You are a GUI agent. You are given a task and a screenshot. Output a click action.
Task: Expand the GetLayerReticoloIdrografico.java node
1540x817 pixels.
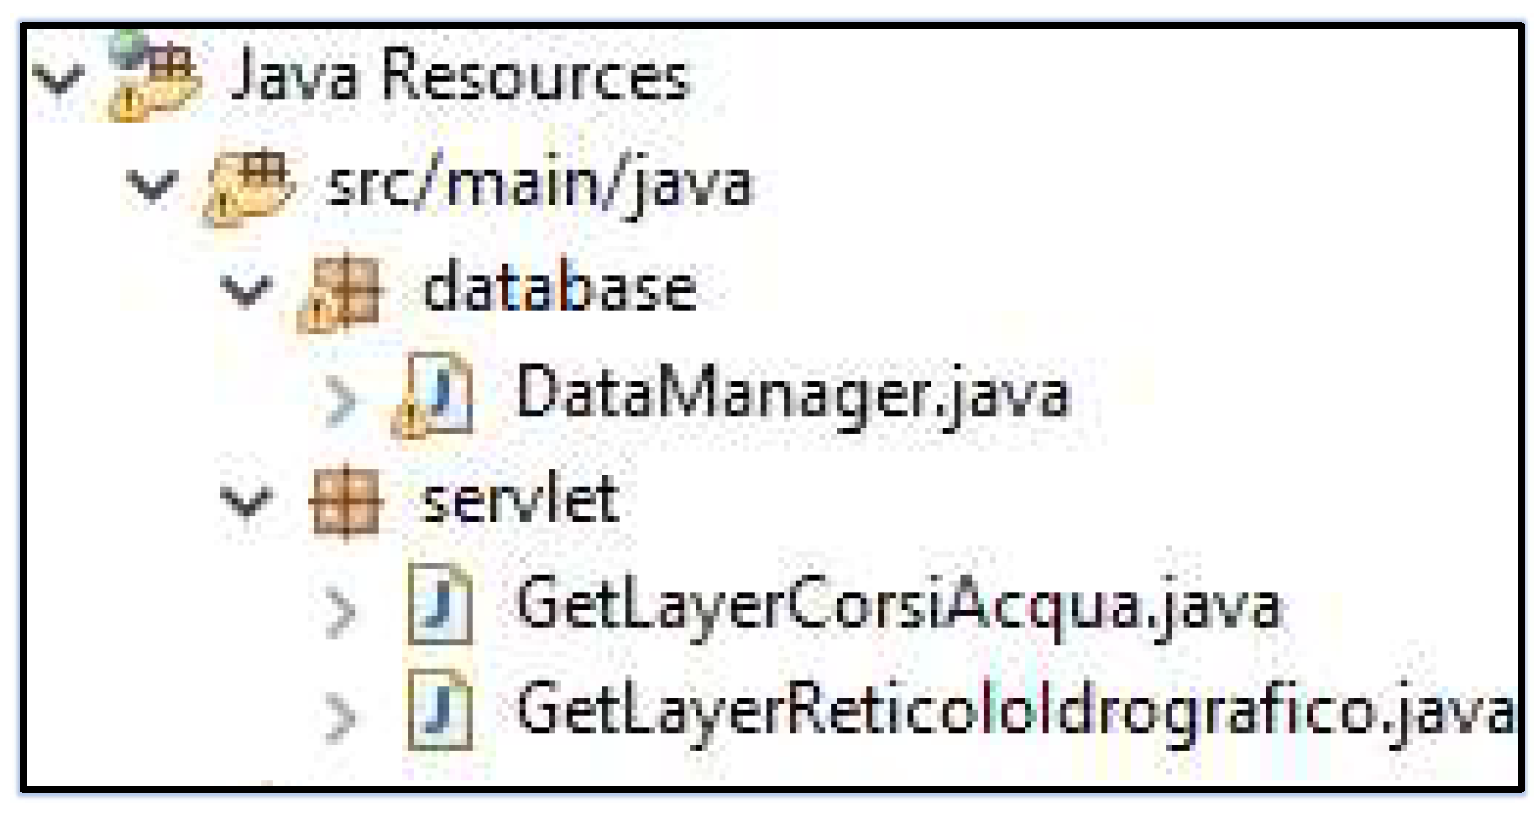pos(341,716)
